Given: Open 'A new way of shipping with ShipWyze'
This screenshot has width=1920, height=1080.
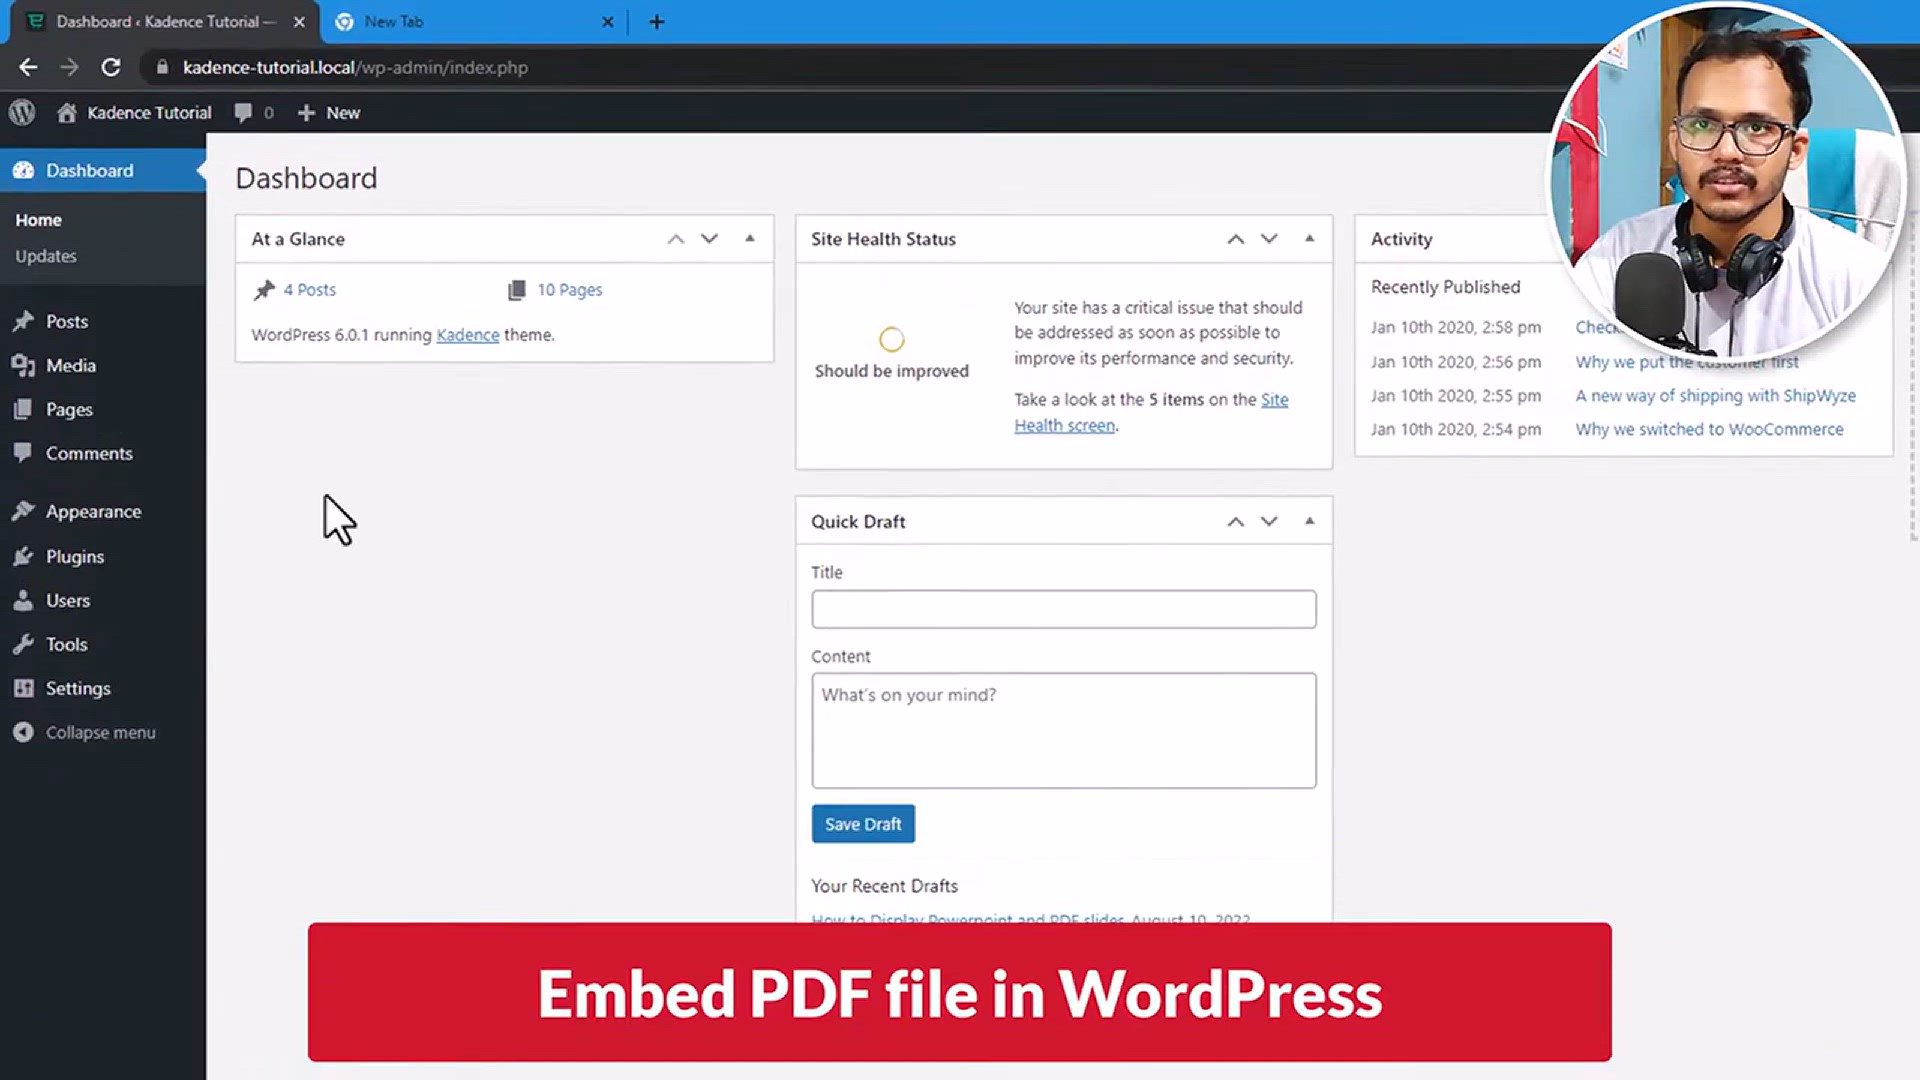Looking at the screenshot, I should (1716, 395).
